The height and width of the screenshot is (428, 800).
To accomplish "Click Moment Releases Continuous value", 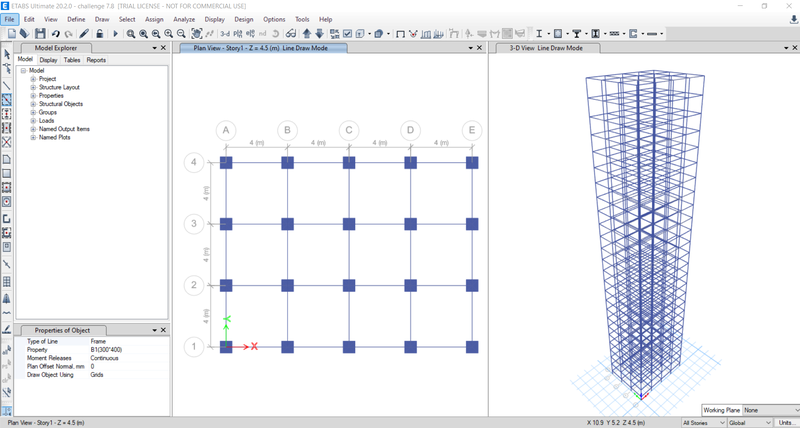I will point(105,358).
